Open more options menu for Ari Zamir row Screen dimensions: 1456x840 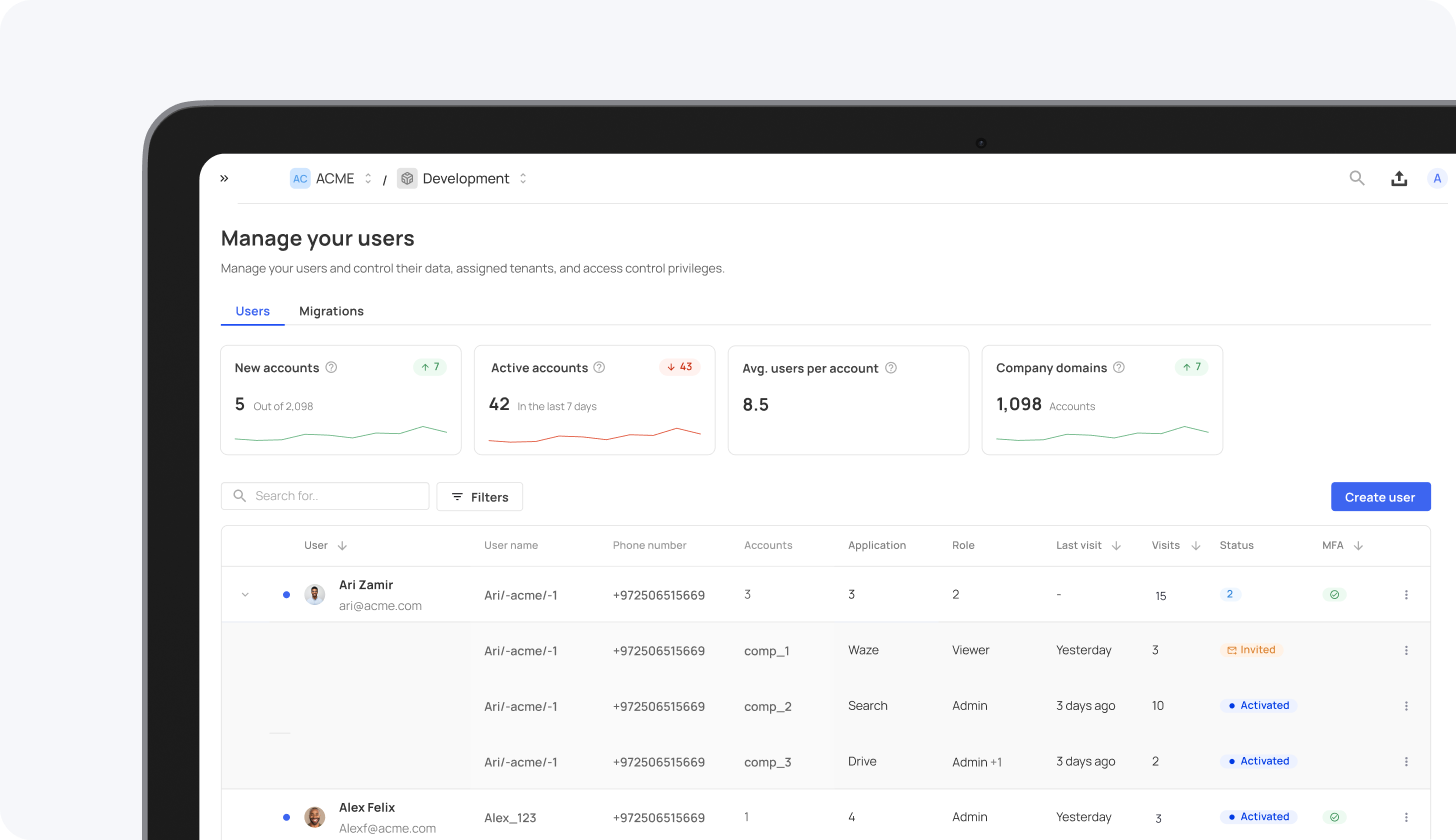1406,595
